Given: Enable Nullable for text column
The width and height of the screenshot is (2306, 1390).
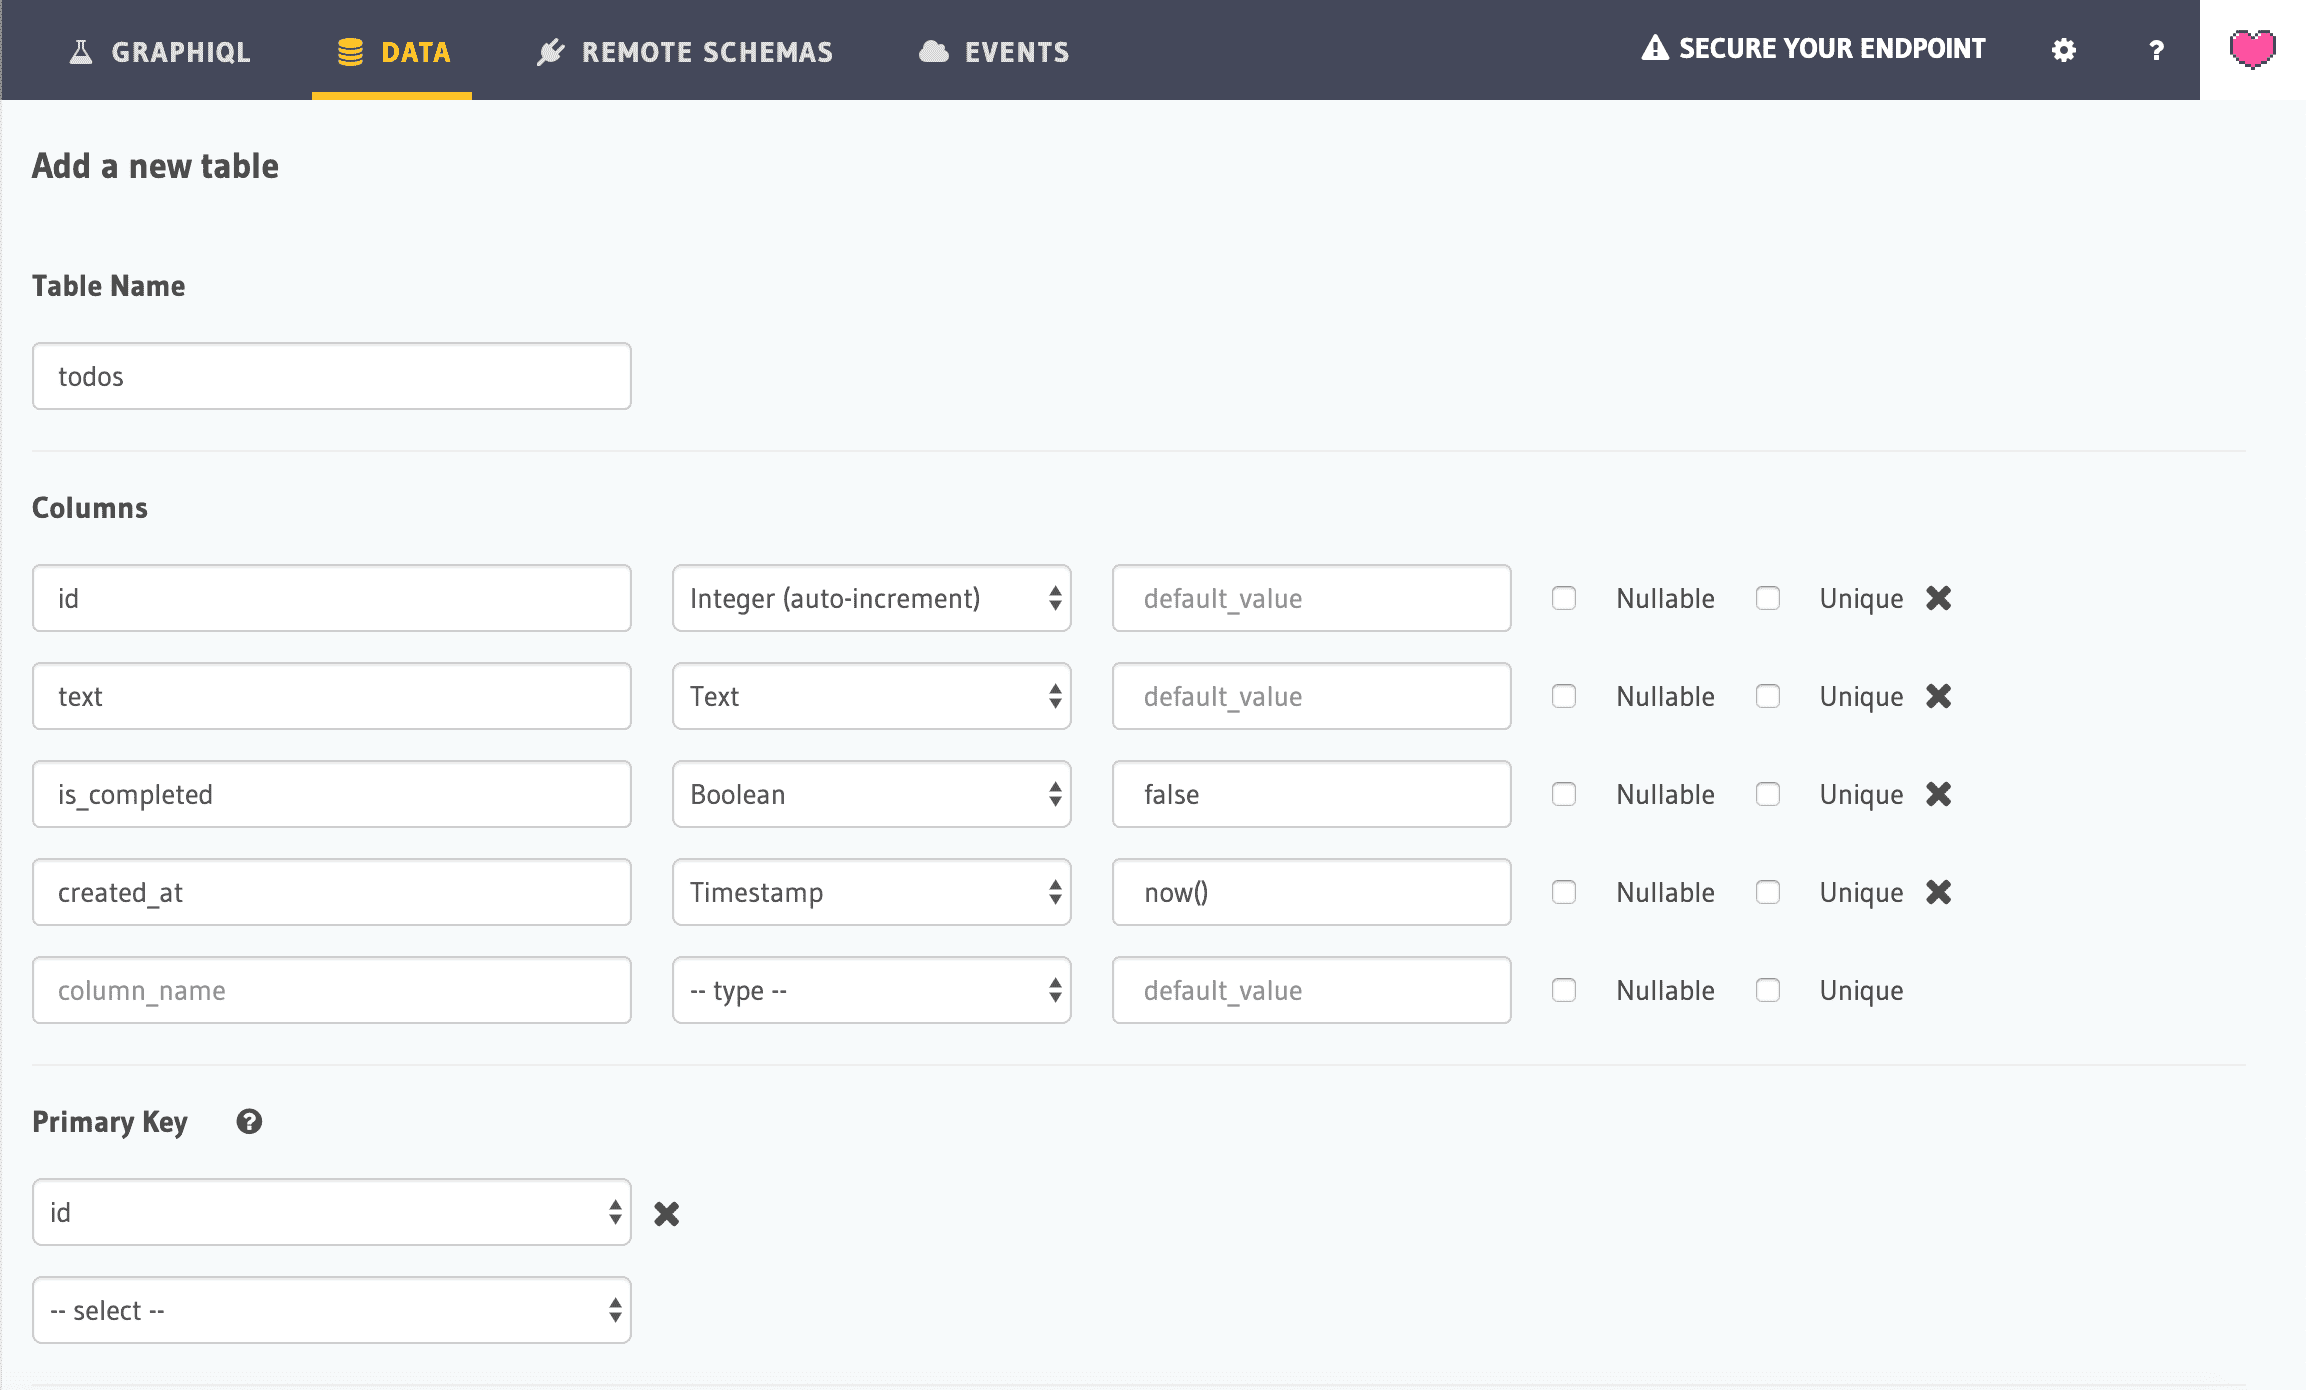Looking at the screenshot, I should 1564,696.
